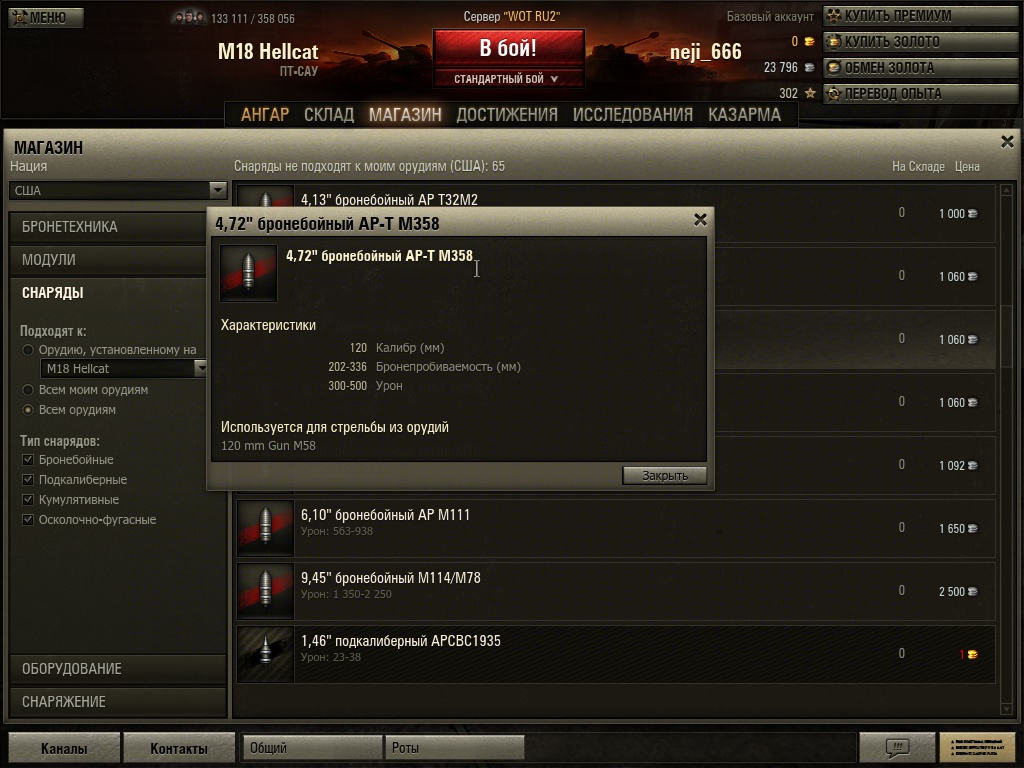Open the Общий chat channel tab
This screenshot has width=1024, height=768.
coord(312,748)
